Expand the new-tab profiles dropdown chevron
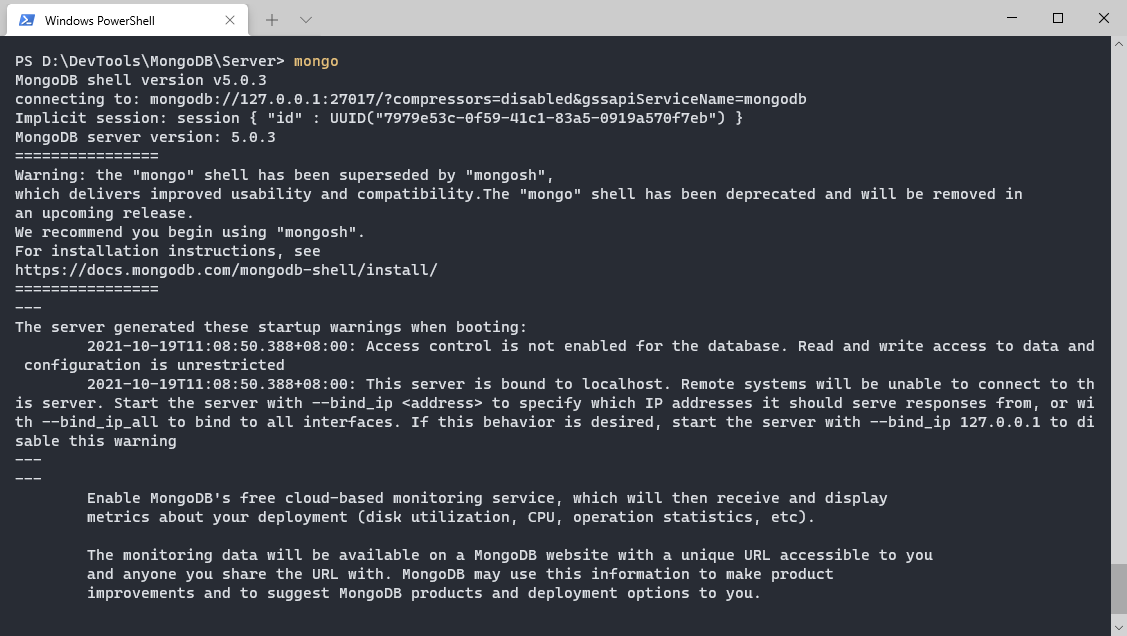The image size is (1127, 636). [306, 20]
